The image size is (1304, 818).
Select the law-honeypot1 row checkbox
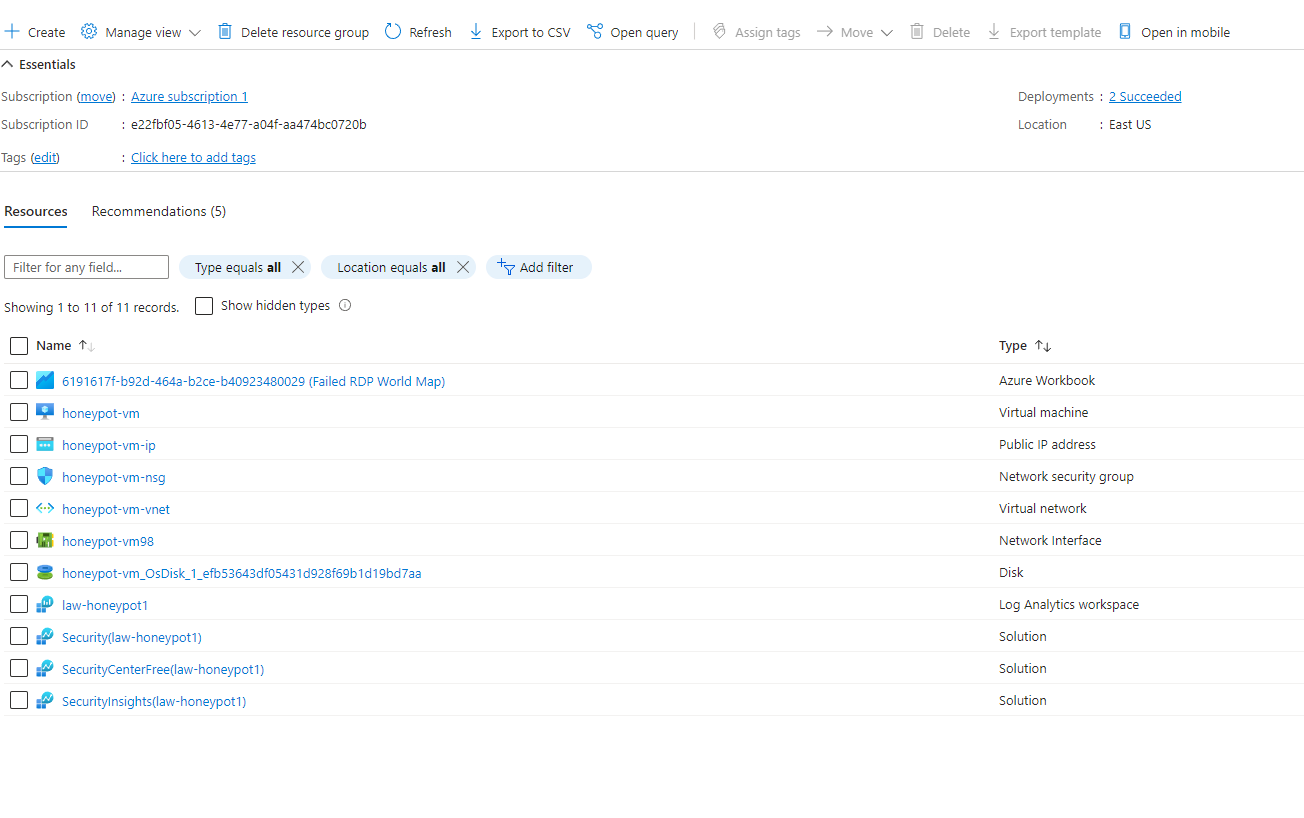pos(19,604)
